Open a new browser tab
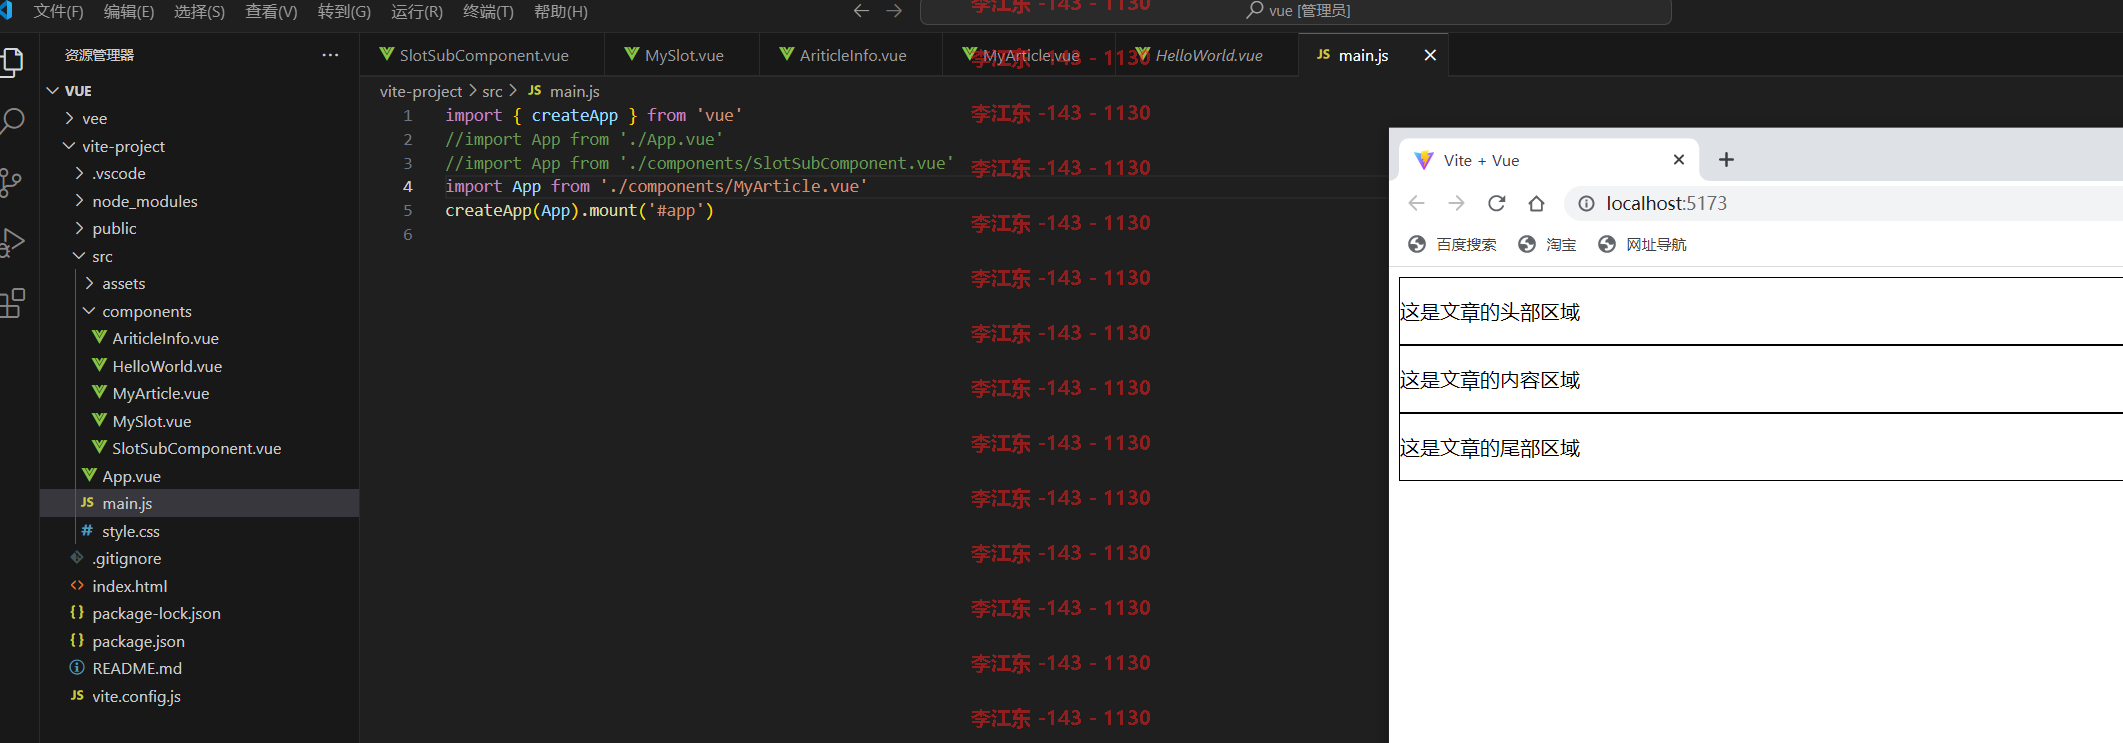The width and height of the screenshot is (2123, 743). click(1726, 160)
